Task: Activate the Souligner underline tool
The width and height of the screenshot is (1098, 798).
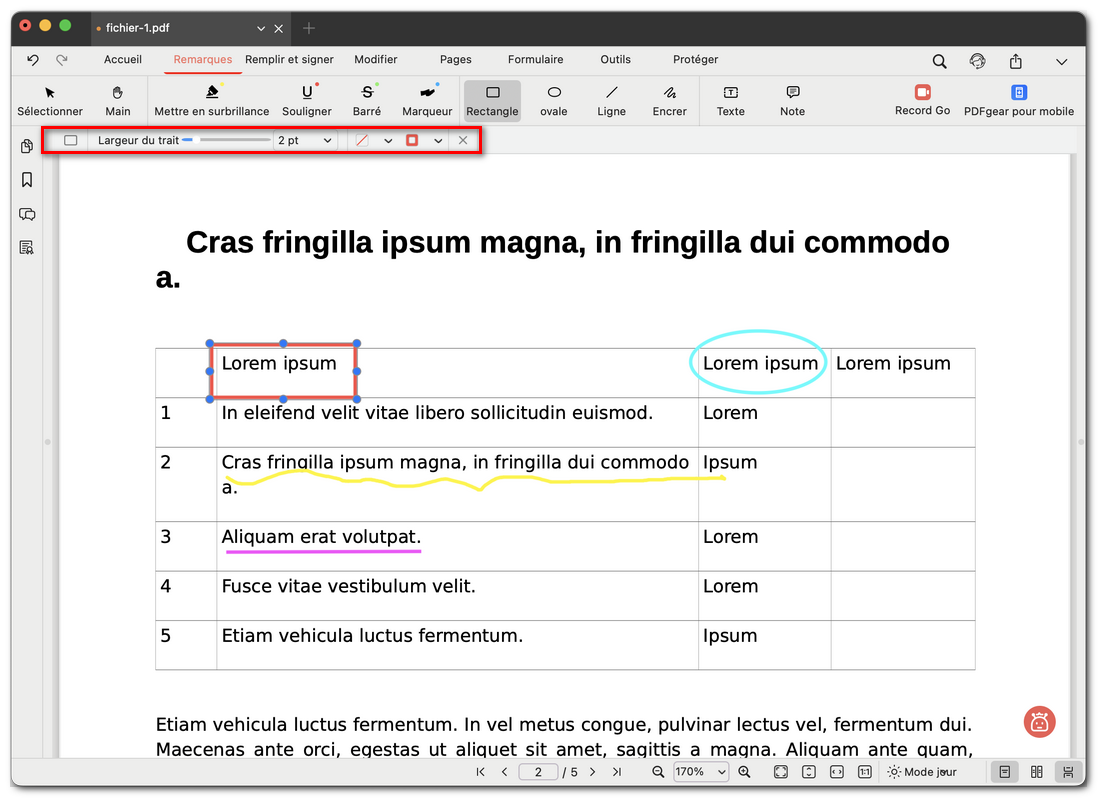Action: click(x=307, y=100)
